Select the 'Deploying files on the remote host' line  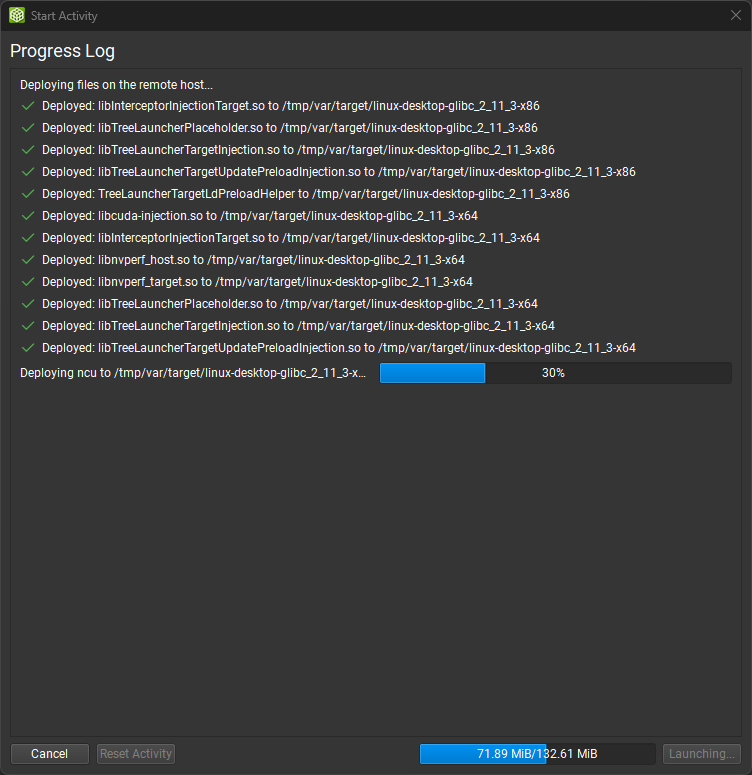116,85
